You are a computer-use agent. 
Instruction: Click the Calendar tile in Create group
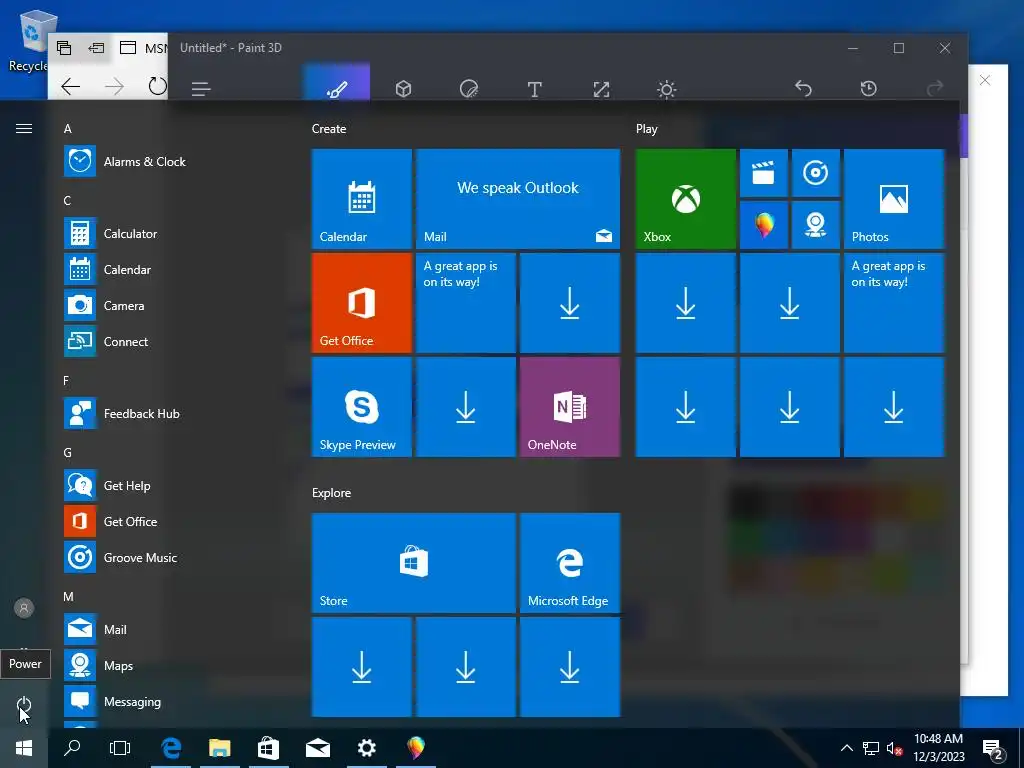(362, 199)
